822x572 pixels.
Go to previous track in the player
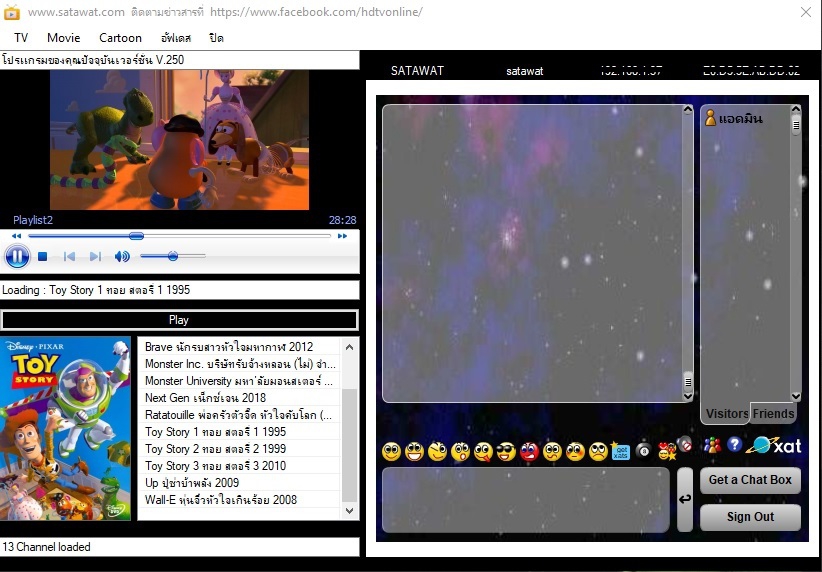click(69, 256)
